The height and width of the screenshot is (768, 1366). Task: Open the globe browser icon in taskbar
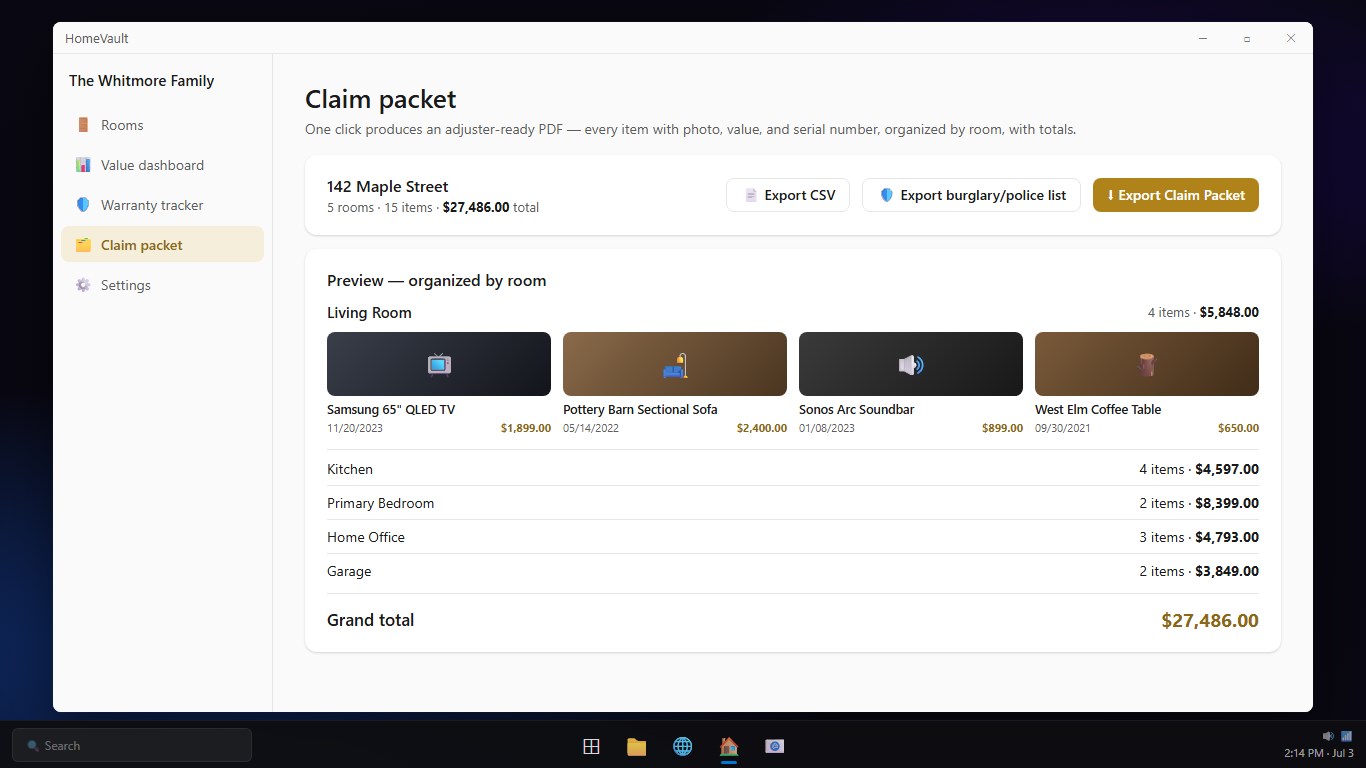click(683, 746)
